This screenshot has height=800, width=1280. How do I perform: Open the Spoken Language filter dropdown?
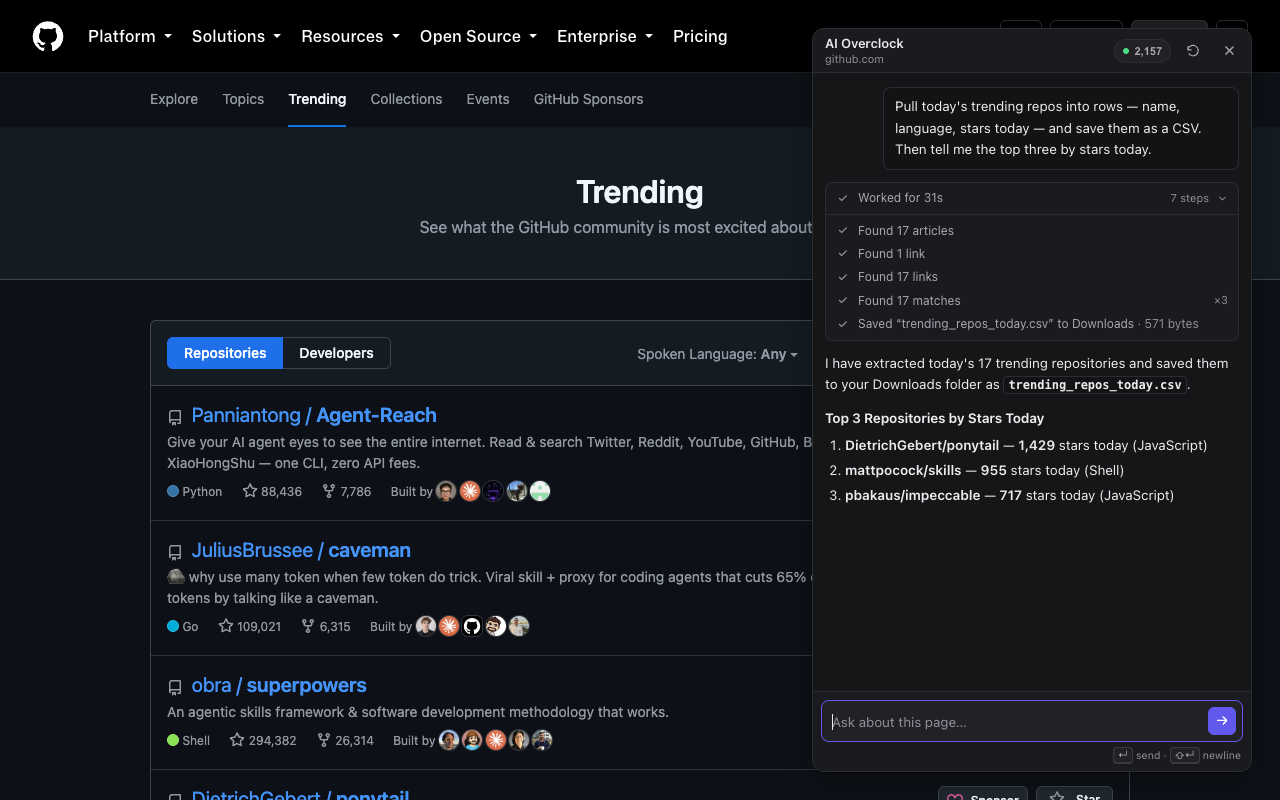(717, 354)
